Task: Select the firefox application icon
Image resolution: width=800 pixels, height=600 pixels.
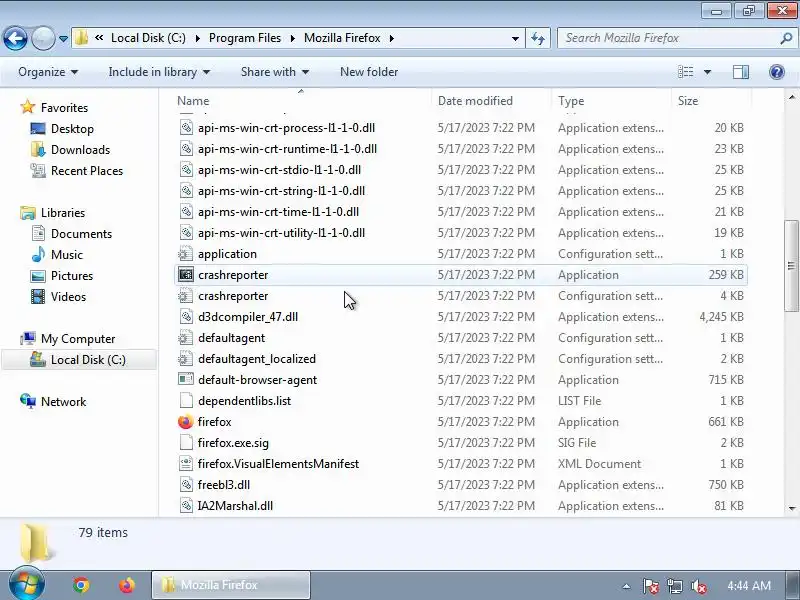Action: point(186,422)
